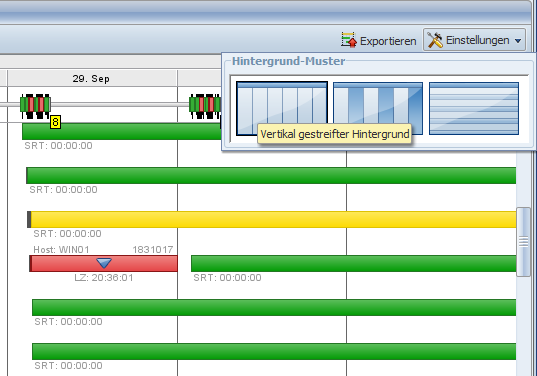This screenshot has width=537, height=376.
Task: Click the 29. Sep date header
Action: tap(91, 79)
